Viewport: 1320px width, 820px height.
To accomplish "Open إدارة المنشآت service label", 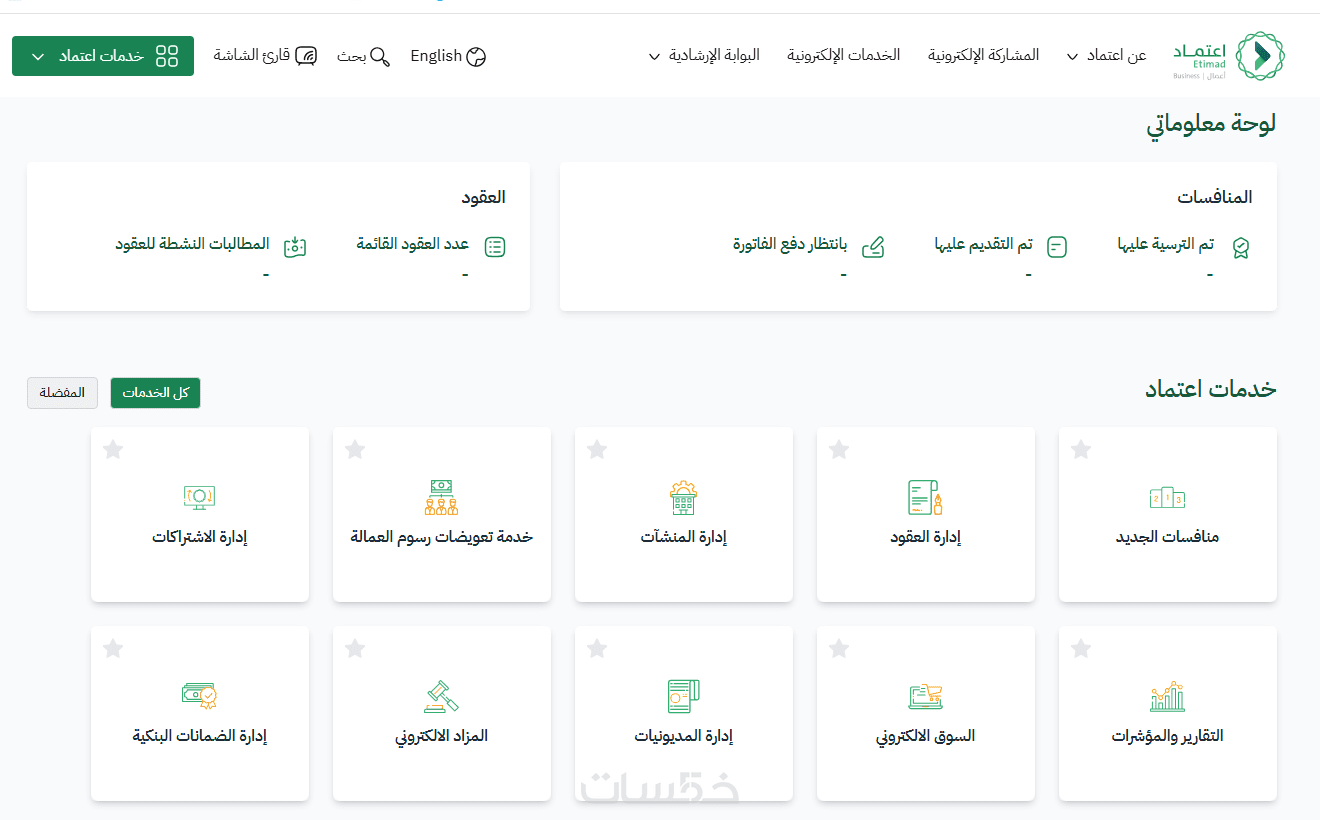I will [x=683, y=537].
